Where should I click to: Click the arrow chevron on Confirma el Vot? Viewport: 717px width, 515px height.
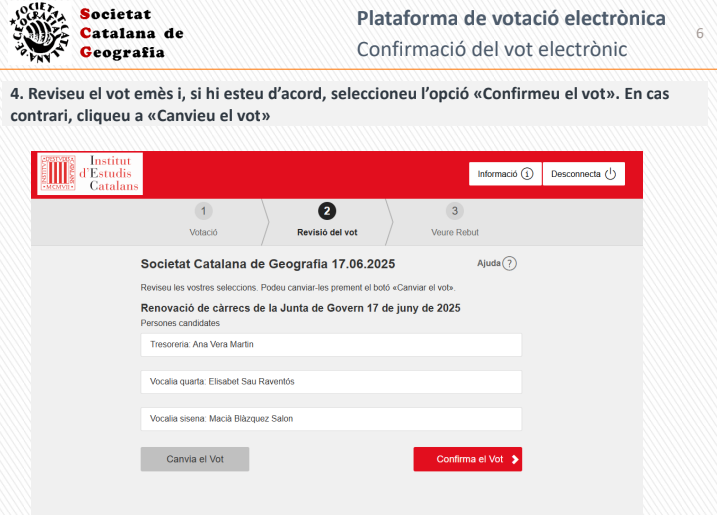[515, 459]
